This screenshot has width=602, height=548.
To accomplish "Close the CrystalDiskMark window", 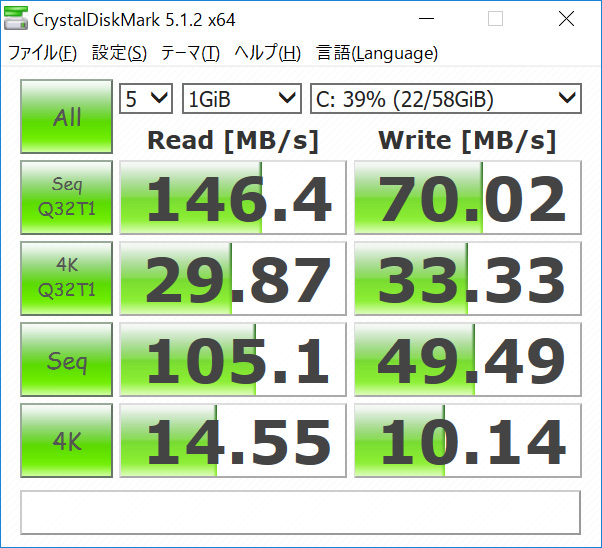I will click(566, 18).
